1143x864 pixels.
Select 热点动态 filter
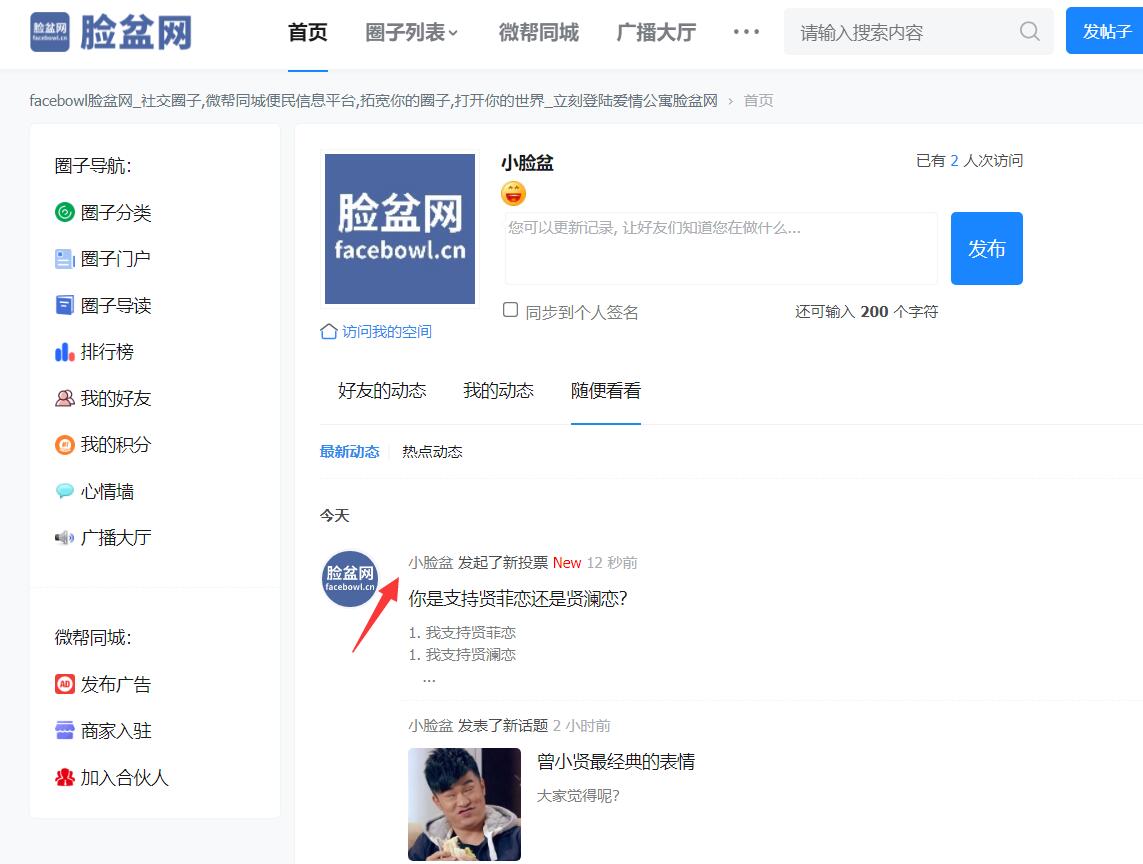click(432, 452)
